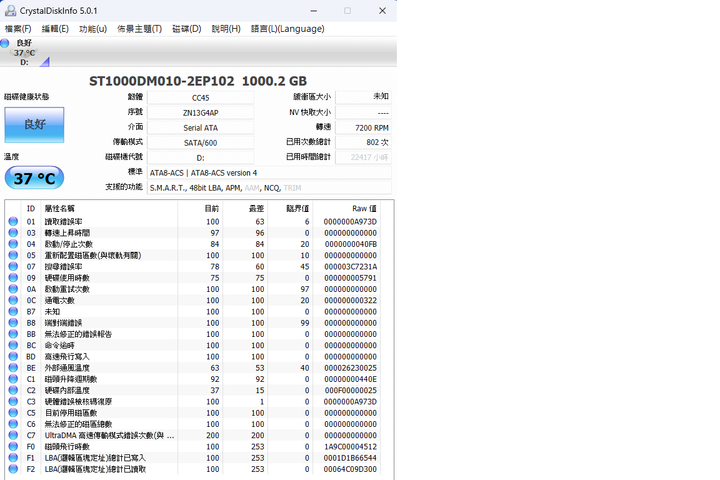Screen dimensions: 720x480
Task: Click the status orb for attribute C7
Action: click(13, 435)
